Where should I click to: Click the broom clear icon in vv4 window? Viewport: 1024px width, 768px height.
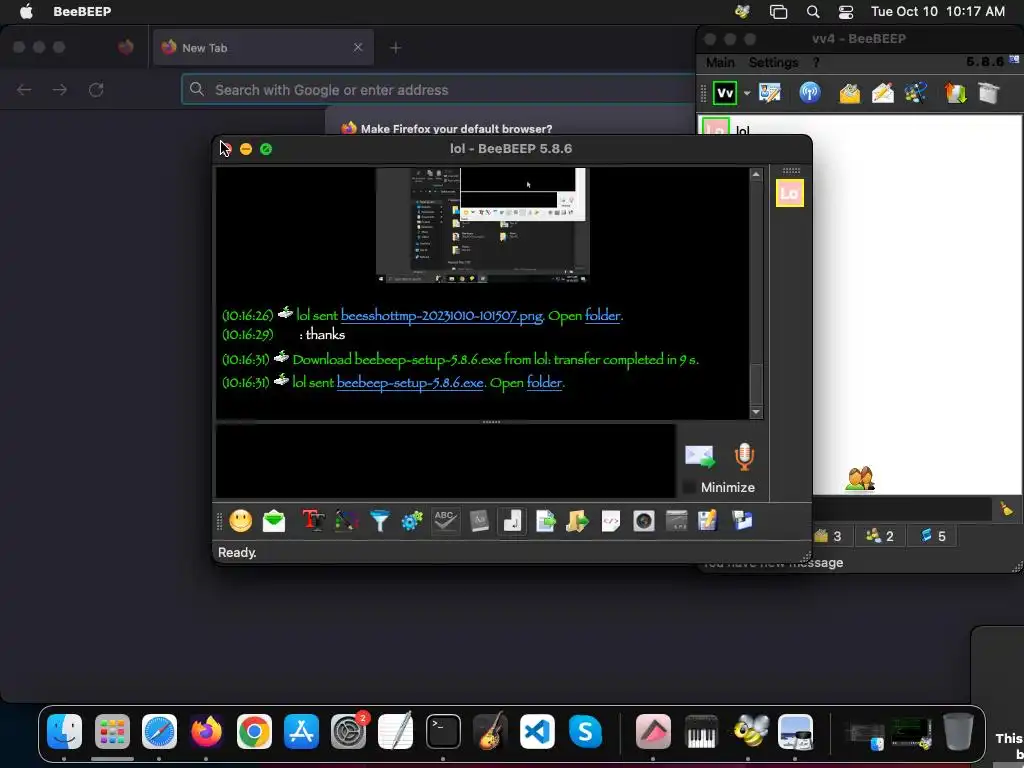(1006, 509)
